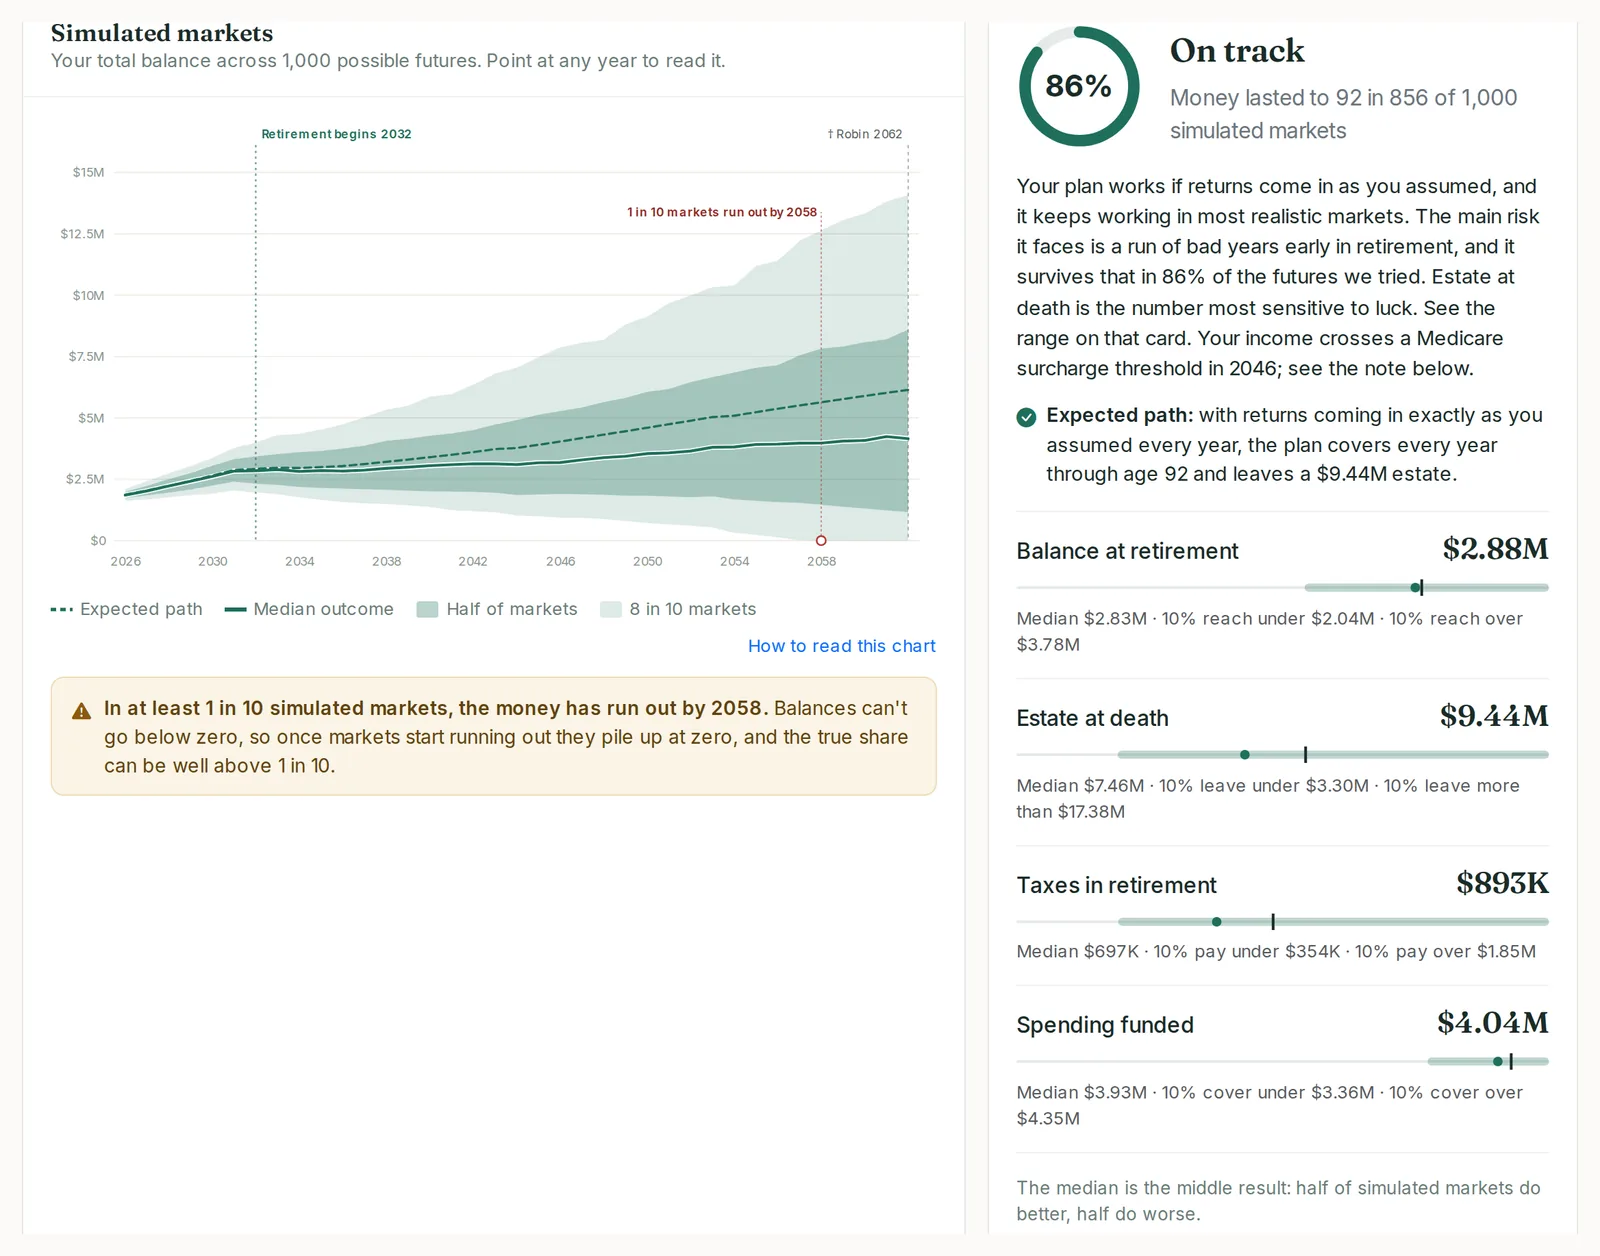Click the $9.44M estate value
Image resolution: width=1600 pixels, height=1256 pixels.
tap(1494, 716)
